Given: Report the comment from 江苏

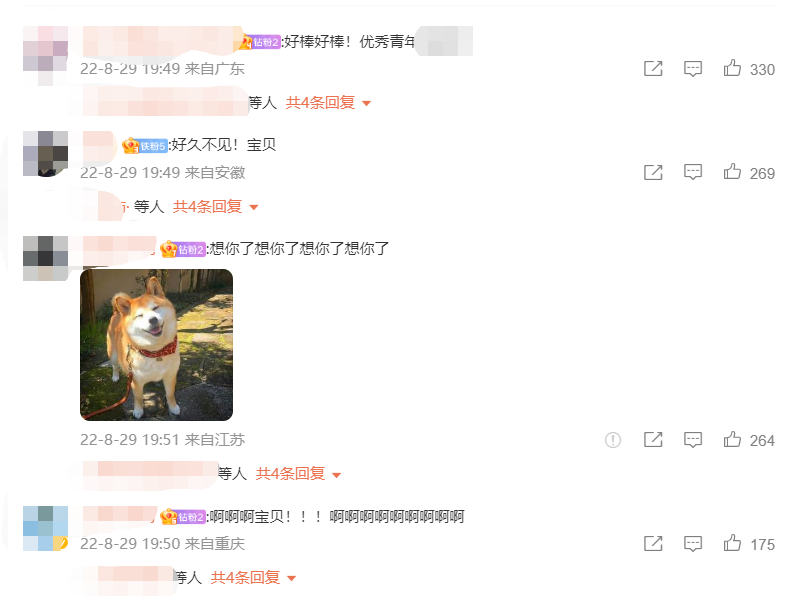Looking at the screenshot, I should (x=613, y=440).
